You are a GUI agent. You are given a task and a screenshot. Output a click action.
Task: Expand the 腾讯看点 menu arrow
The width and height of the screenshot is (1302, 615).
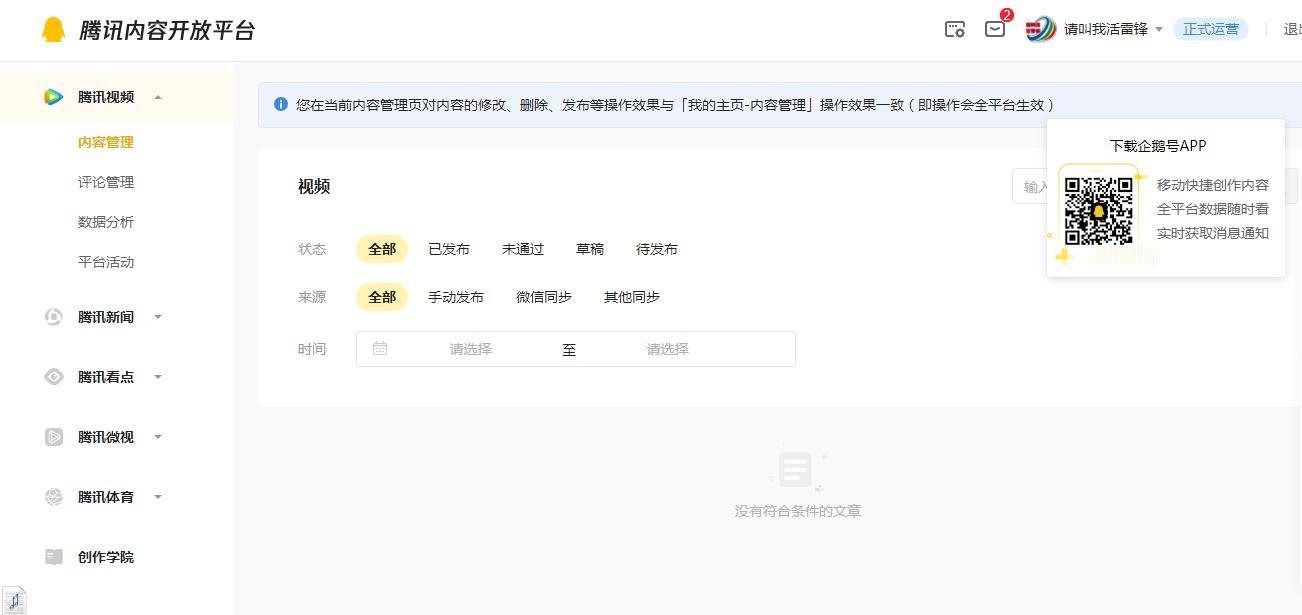pos(158,377)
